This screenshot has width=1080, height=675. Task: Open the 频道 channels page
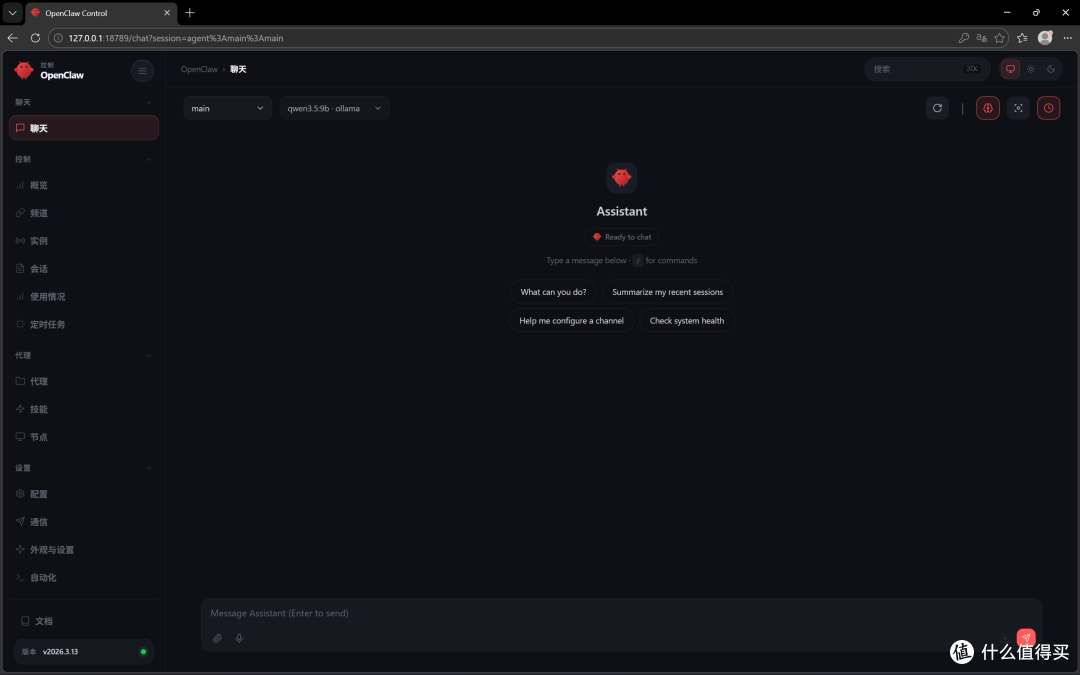(x=84, y=213)
